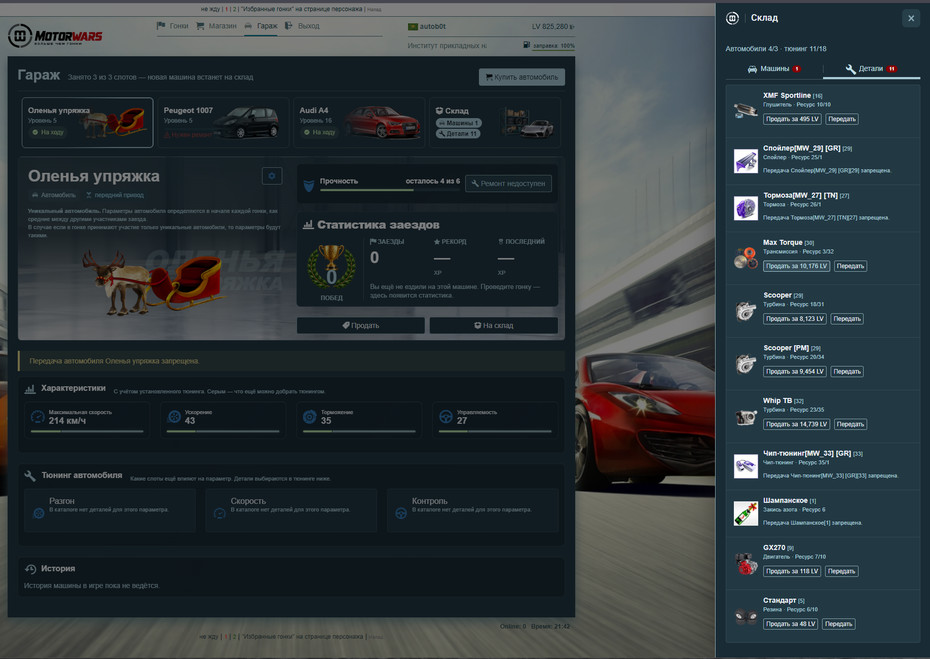The image size is (930, 659).
Task: Click the Детали 11 pill in garage Склад card
Action: click(458, 134)
